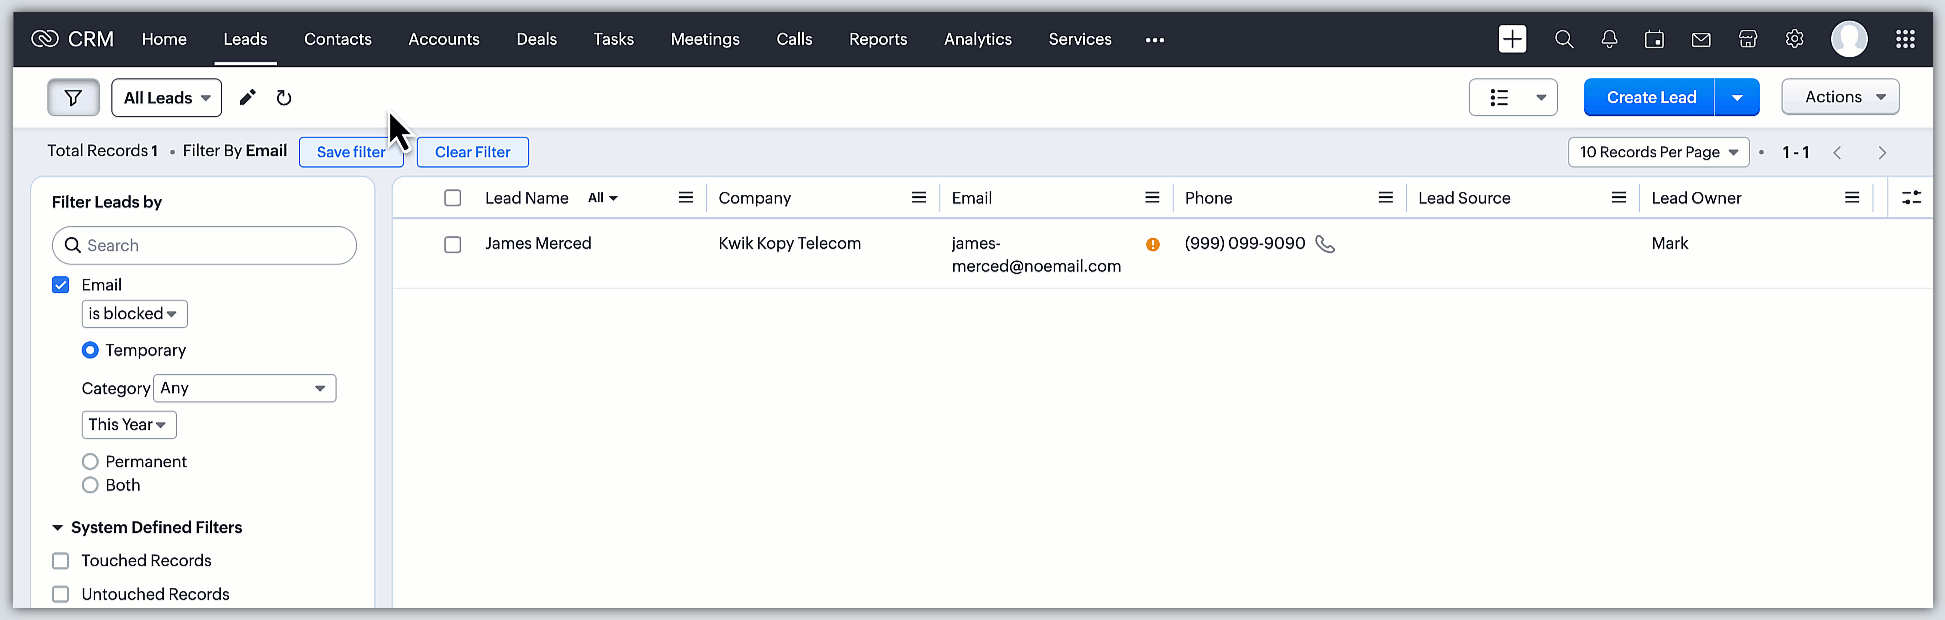The width and height of the screenshot is (1945, 620).
Task: Expand the Category Any dropdown
Action: (244, 388)
